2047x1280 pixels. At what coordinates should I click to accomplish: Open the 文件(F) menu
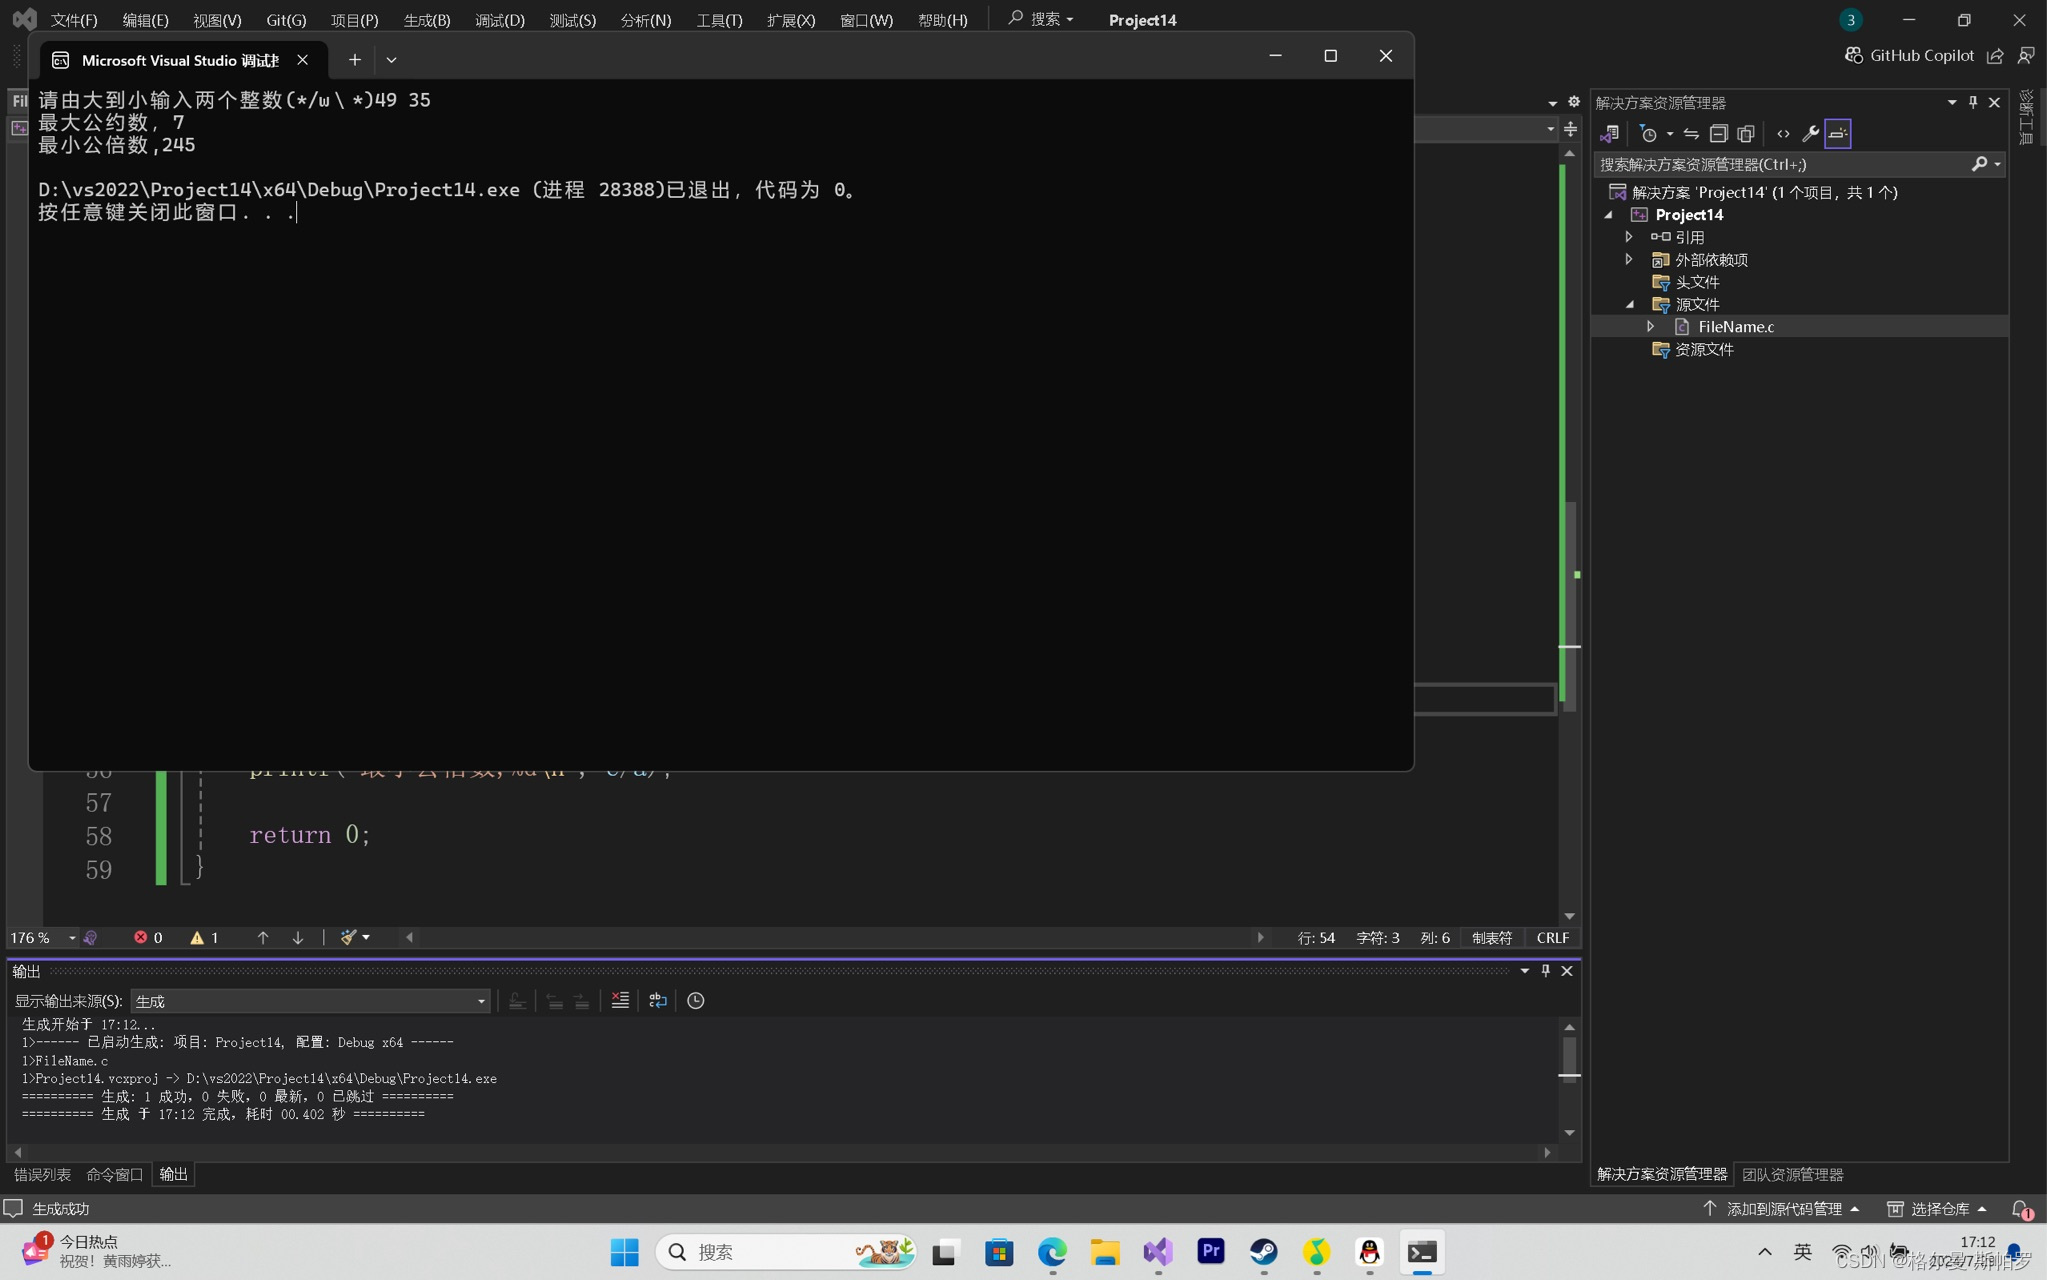coord(74,19)
